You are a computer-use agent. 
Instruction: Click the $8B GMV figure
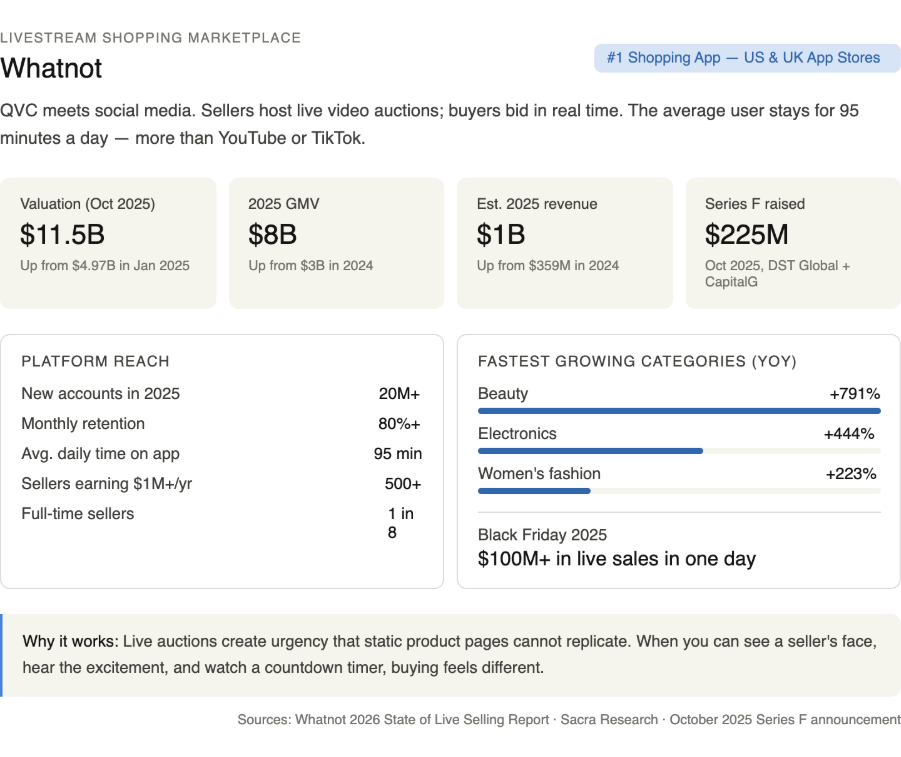272,235
